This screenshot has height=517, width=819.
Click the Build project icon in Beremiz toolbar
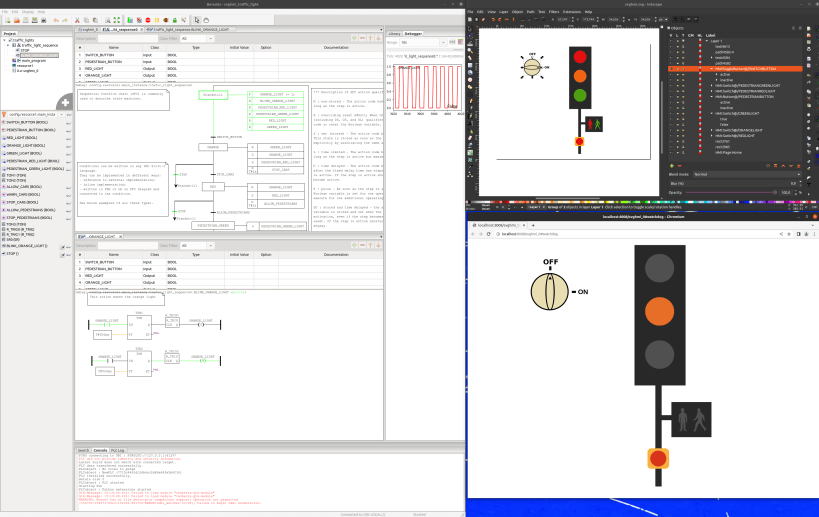click(x=130, y=20)
